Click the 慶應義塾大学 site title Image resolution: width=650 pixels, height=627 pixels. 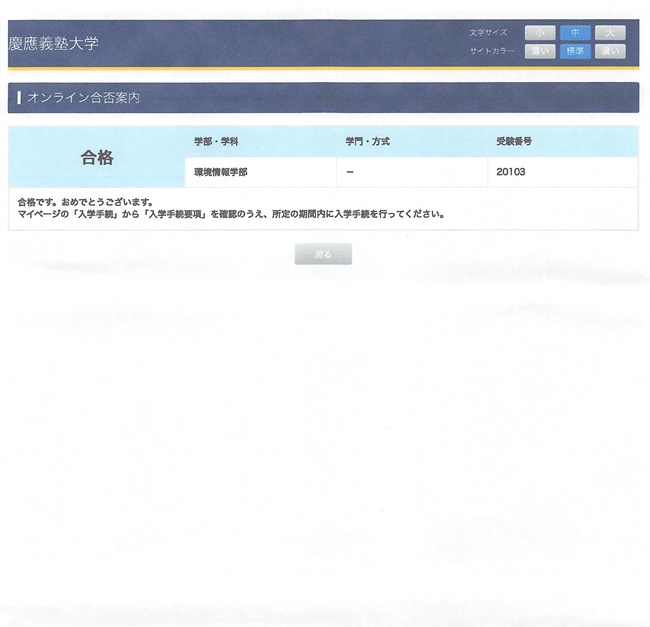pos(54,44)
